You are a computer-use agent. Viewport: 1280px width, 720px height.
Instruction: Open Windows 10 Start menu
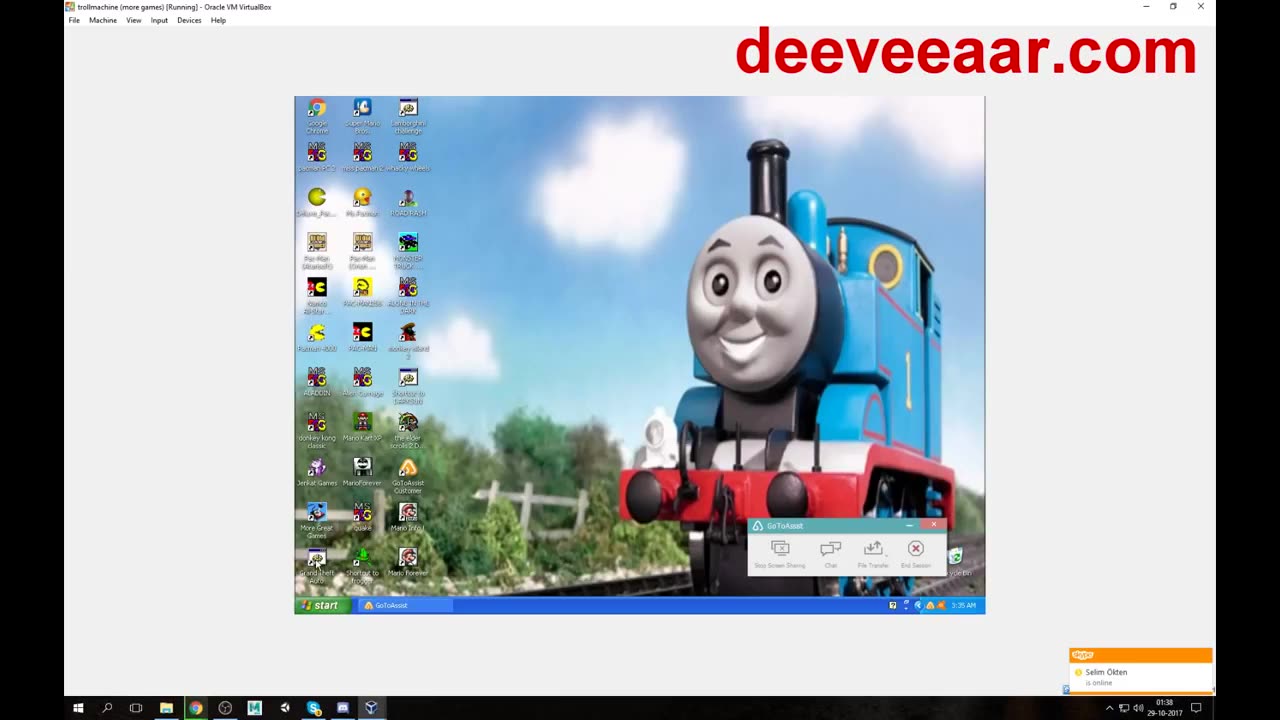[x=78, y=708]
